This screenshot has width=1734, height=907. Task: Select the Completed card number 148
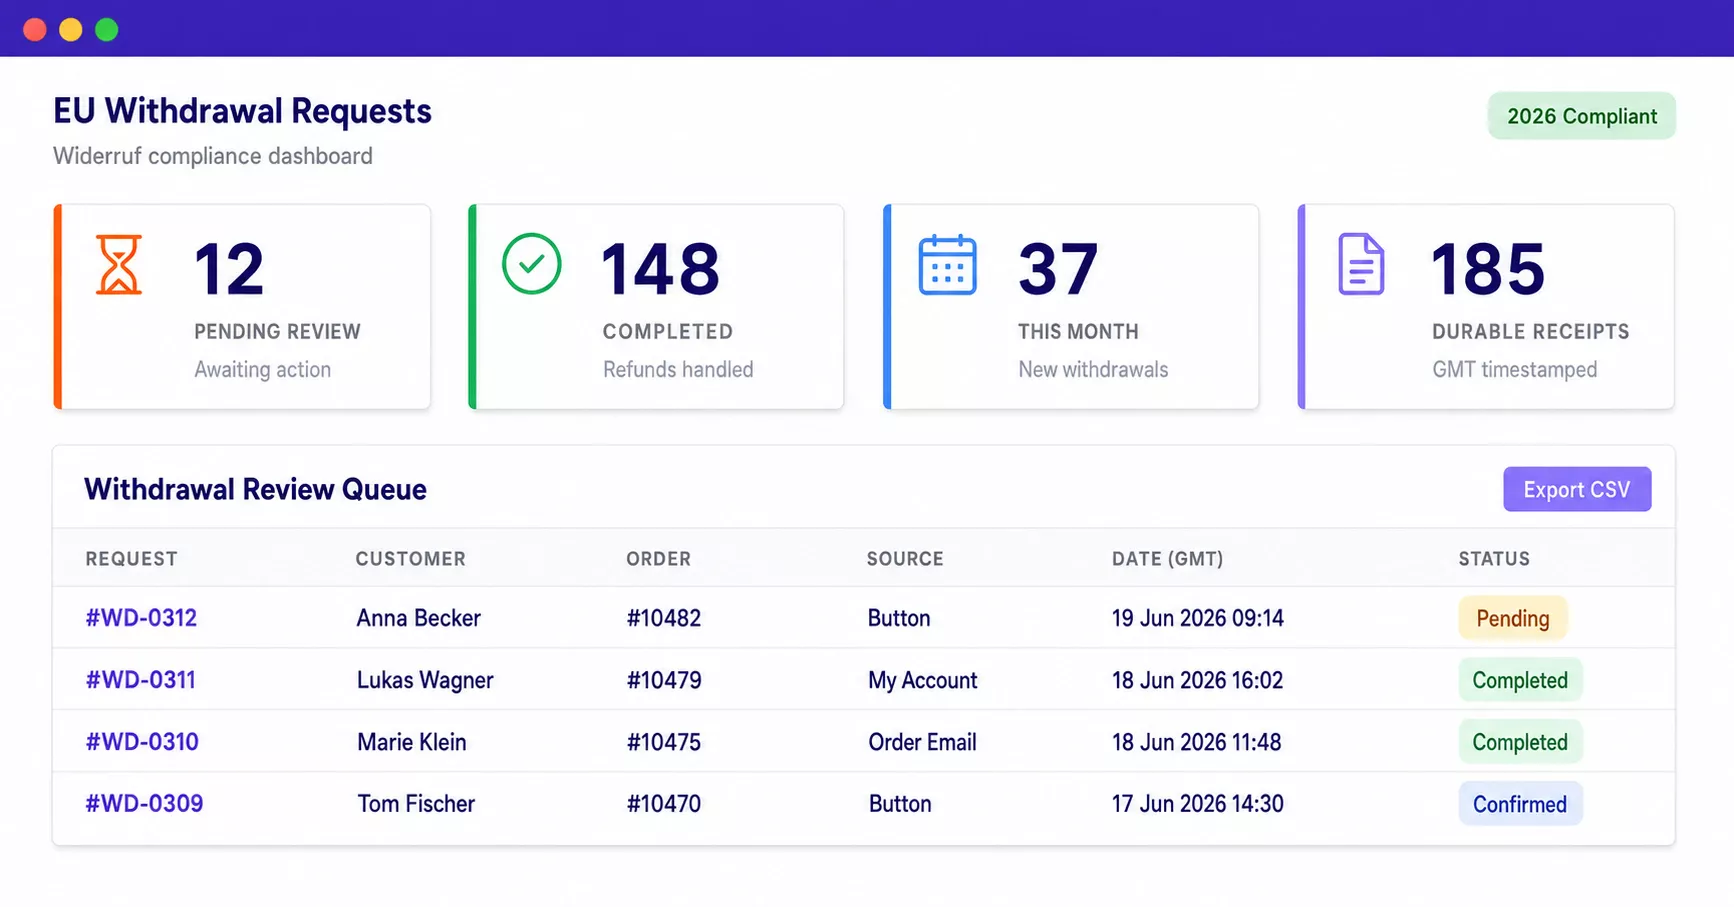[660, 269]
